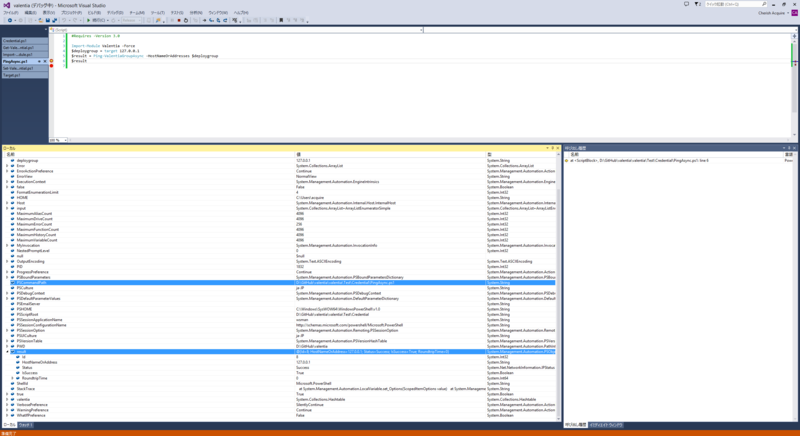Click the code editor vertical scrollbar
The width and height of the screenshot is (800, 436).
point(794,87)
